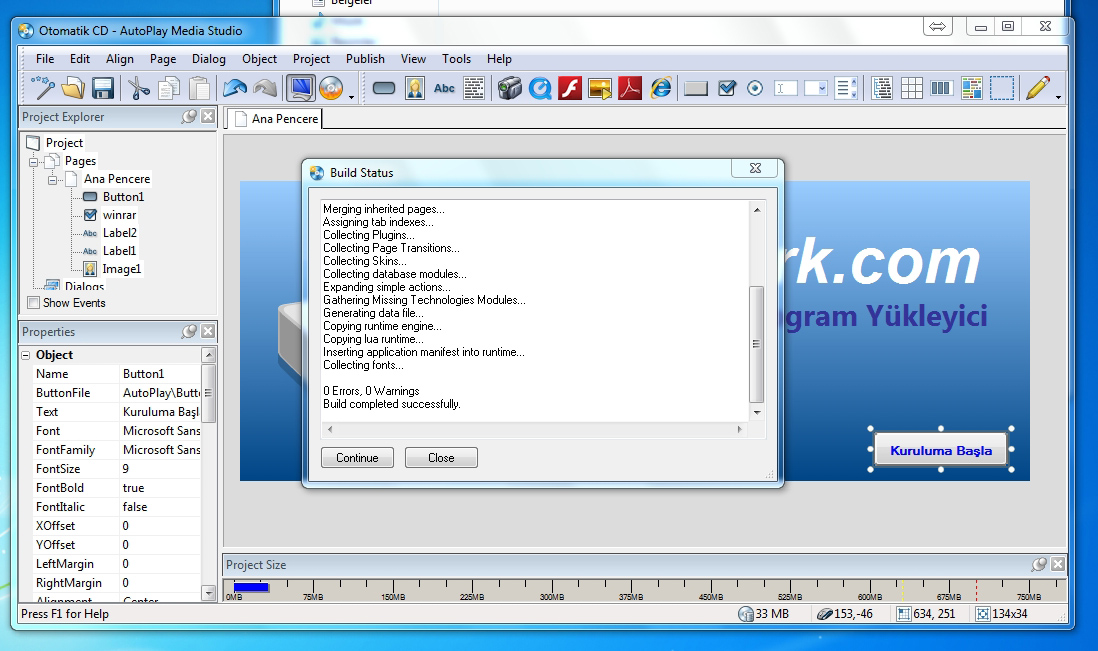Click Properties panel scroll down arrow

tap(208, 593)
